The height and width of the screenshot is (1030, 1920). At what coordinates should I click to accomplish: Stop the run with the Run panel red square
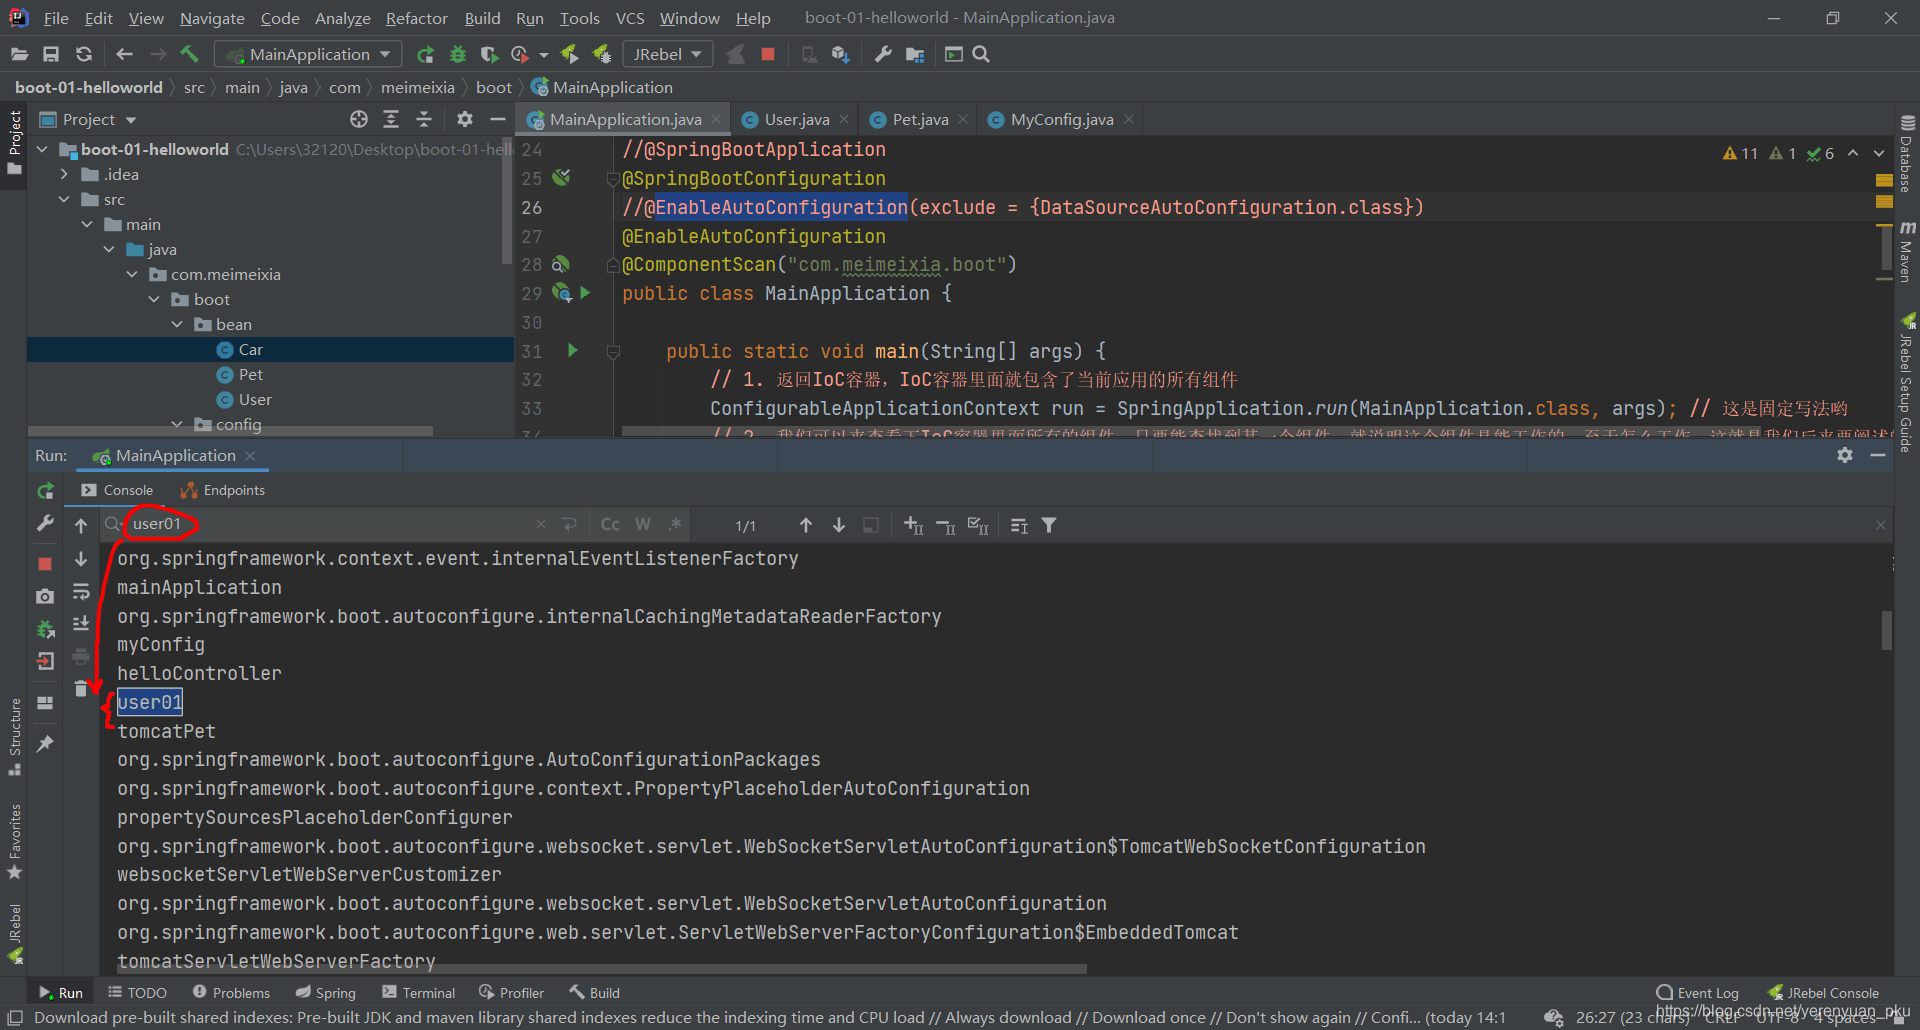pos(45,564)
